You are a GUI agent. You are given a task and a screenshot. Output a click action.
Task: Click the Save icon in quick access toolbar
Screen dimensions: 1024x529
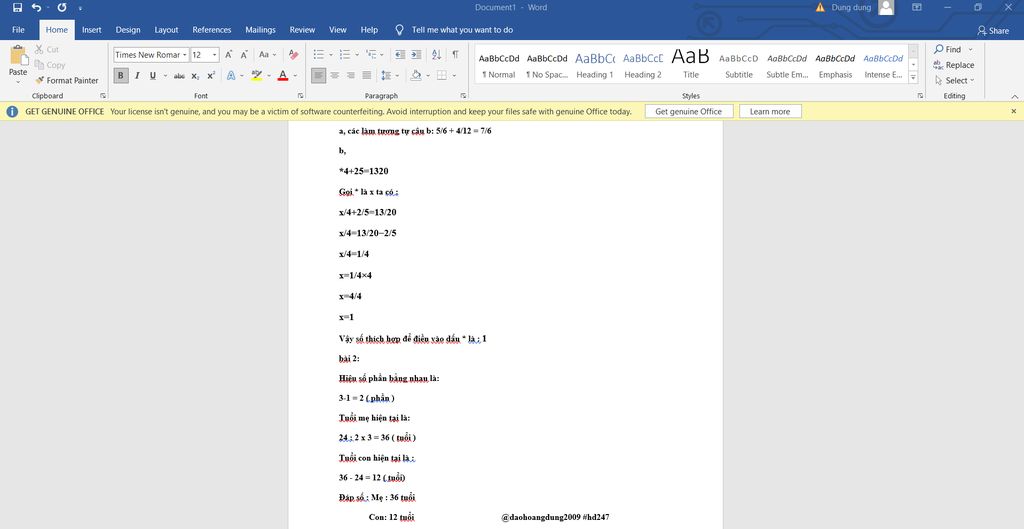pyautogui.click(x=18, y=8)
